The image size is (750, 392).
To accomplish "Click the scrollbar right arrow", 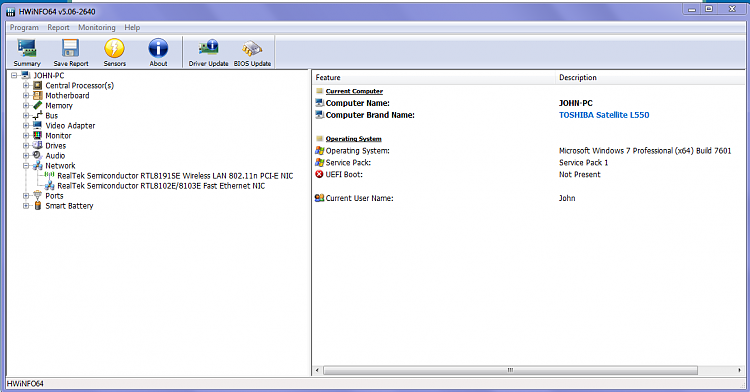I will 739,370.
